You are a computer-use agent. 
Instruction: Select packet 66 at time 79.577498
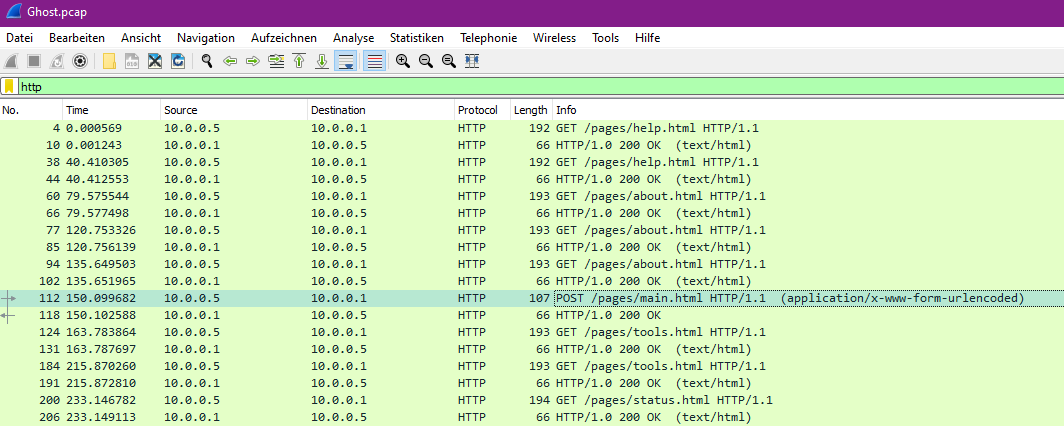(x=532, y=213)
